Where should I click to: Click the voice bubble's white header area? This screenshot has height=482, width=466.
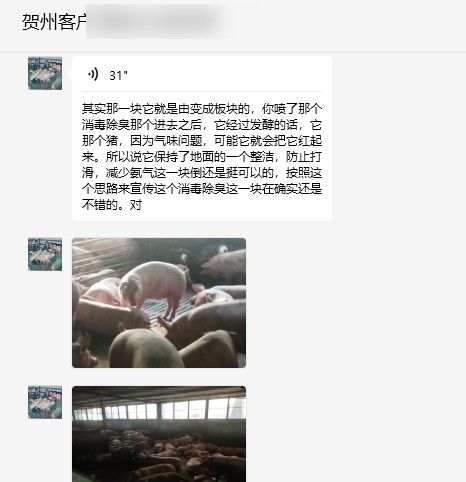[x=202, y=74]
